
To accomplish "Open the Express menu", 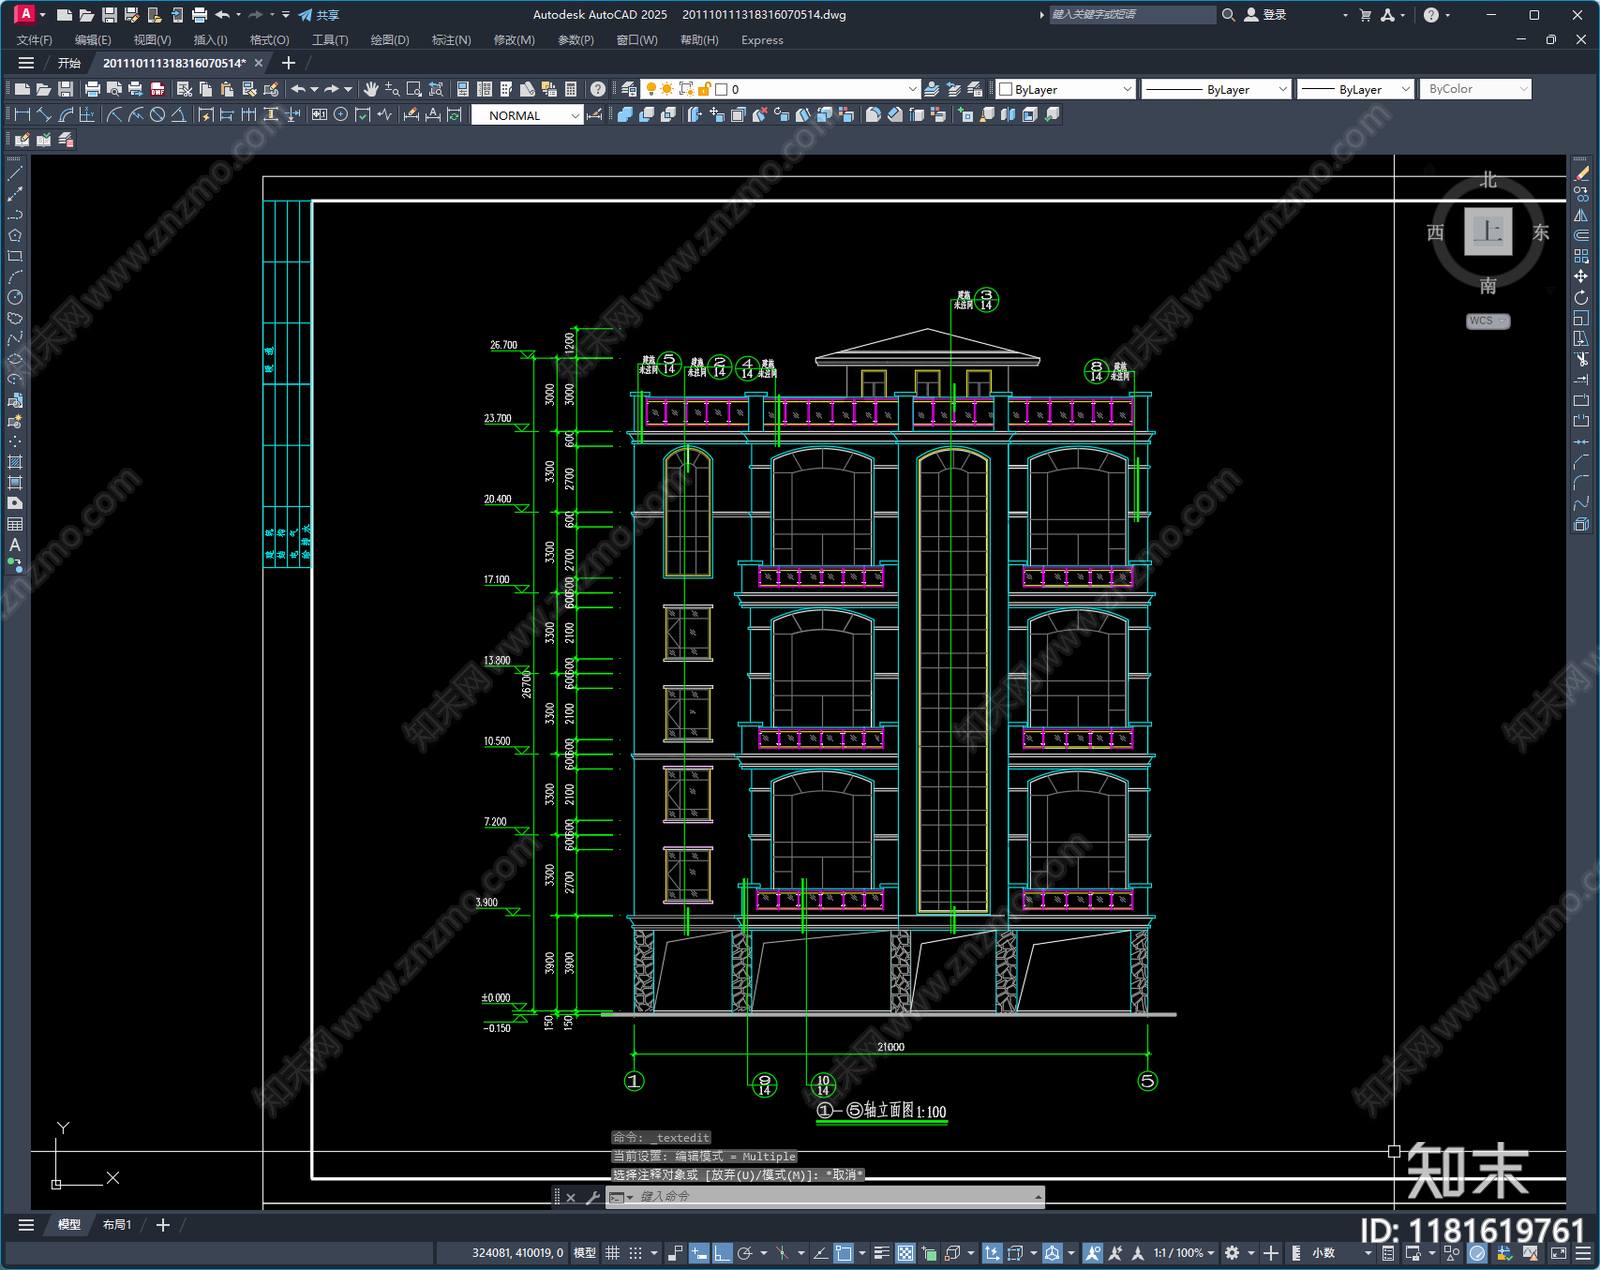I will 762,40.
